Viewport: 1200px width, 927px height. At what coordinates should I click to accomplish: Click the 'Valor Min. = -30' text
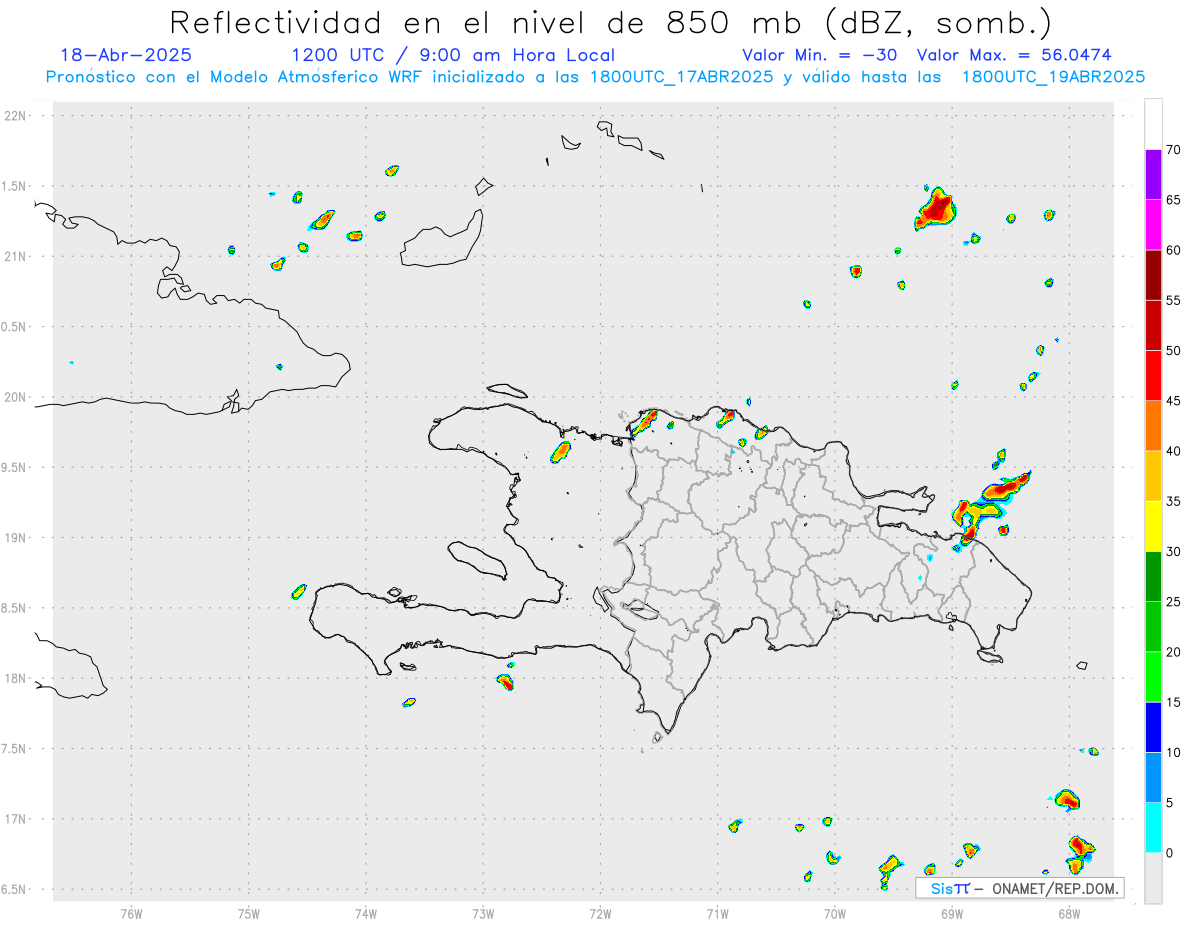point(819,55)
